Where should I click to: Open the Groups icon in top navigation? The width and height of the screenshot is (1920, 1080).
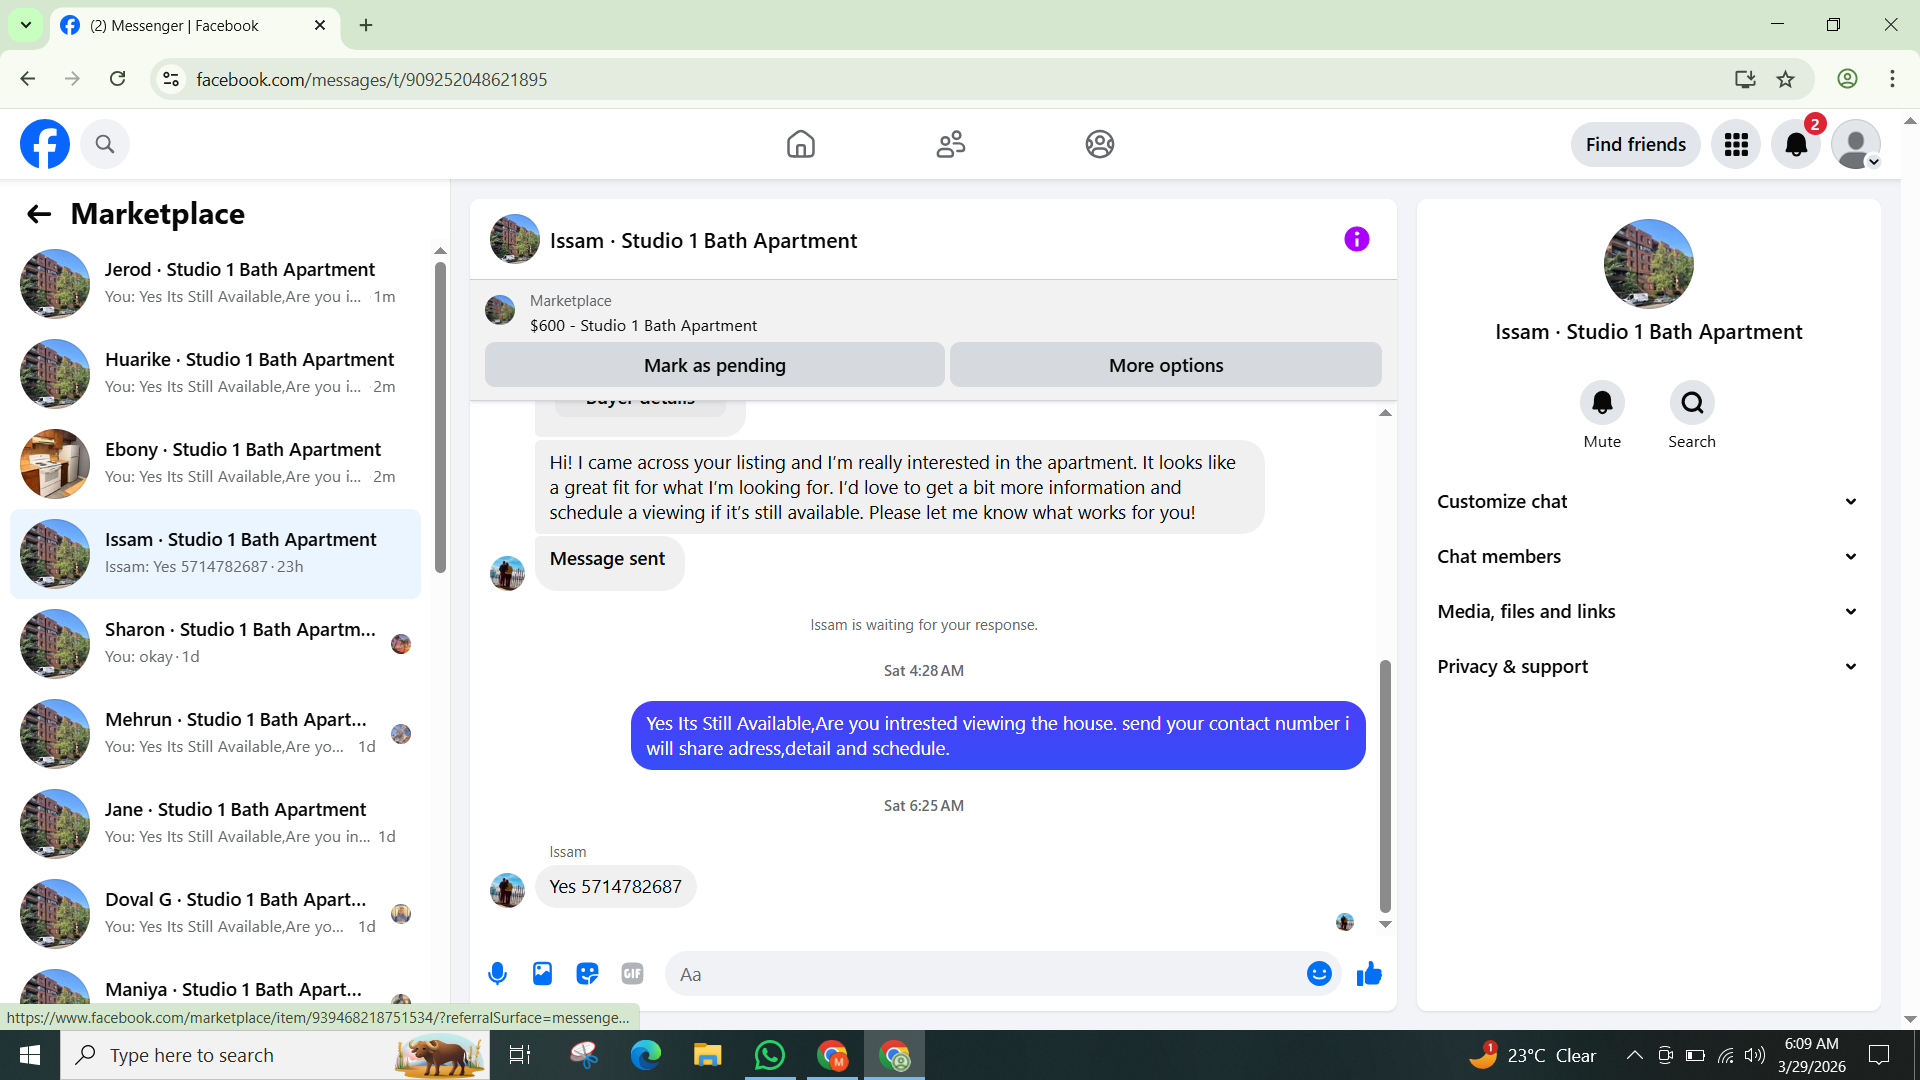click(x=1100, y=144)
